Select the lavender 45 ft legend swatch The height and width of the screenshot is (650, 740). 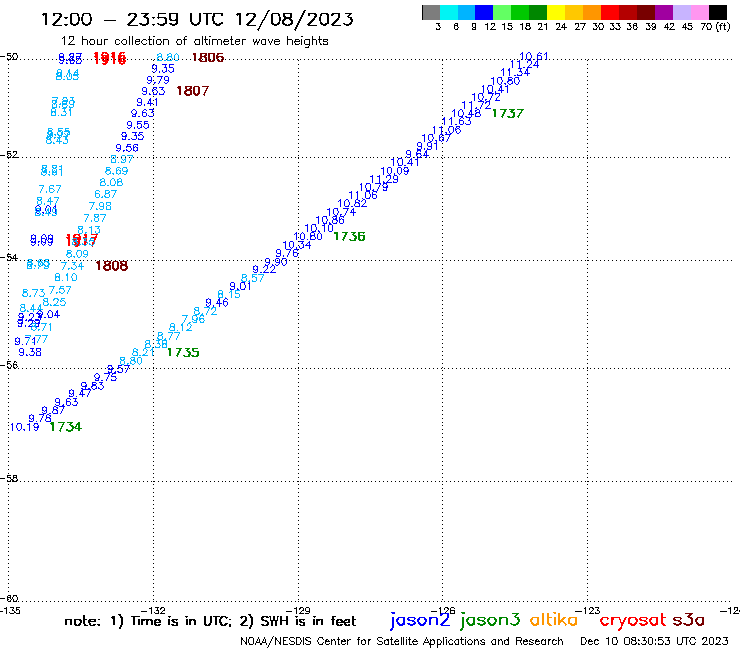coord(681,12)
